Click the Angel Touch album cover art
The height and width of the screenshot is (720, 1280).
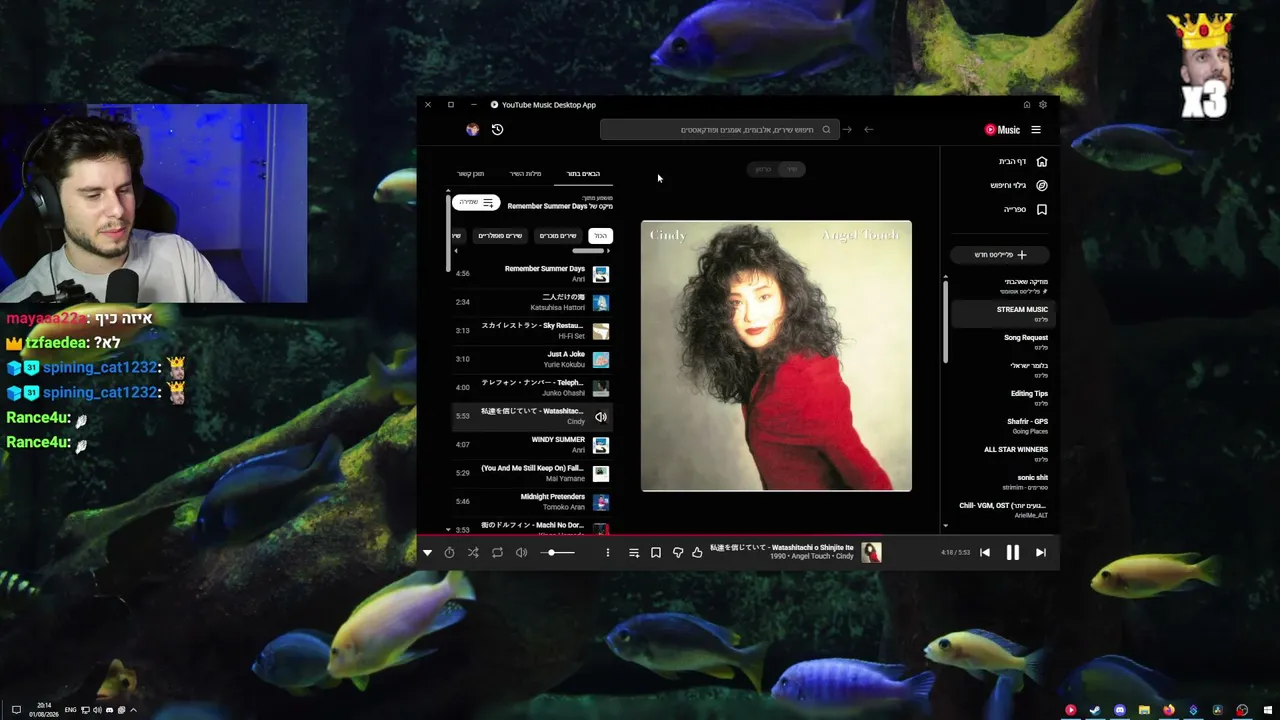[x=776, y=356]
